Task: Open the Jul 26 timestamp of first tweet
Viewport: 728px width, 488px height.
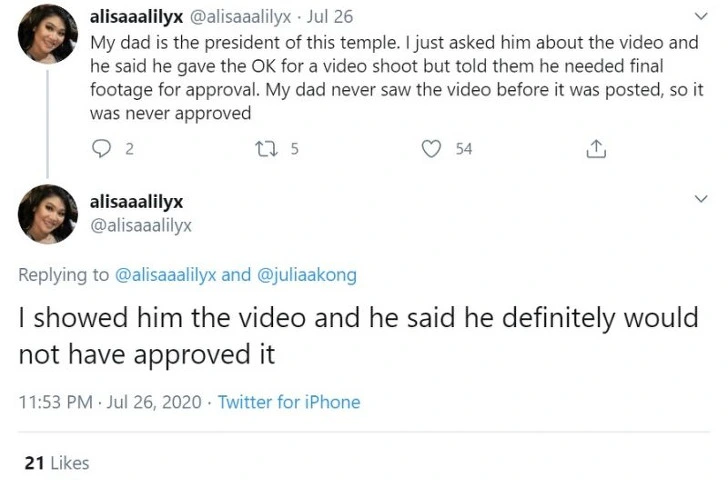Action: (x=330, y=17)
